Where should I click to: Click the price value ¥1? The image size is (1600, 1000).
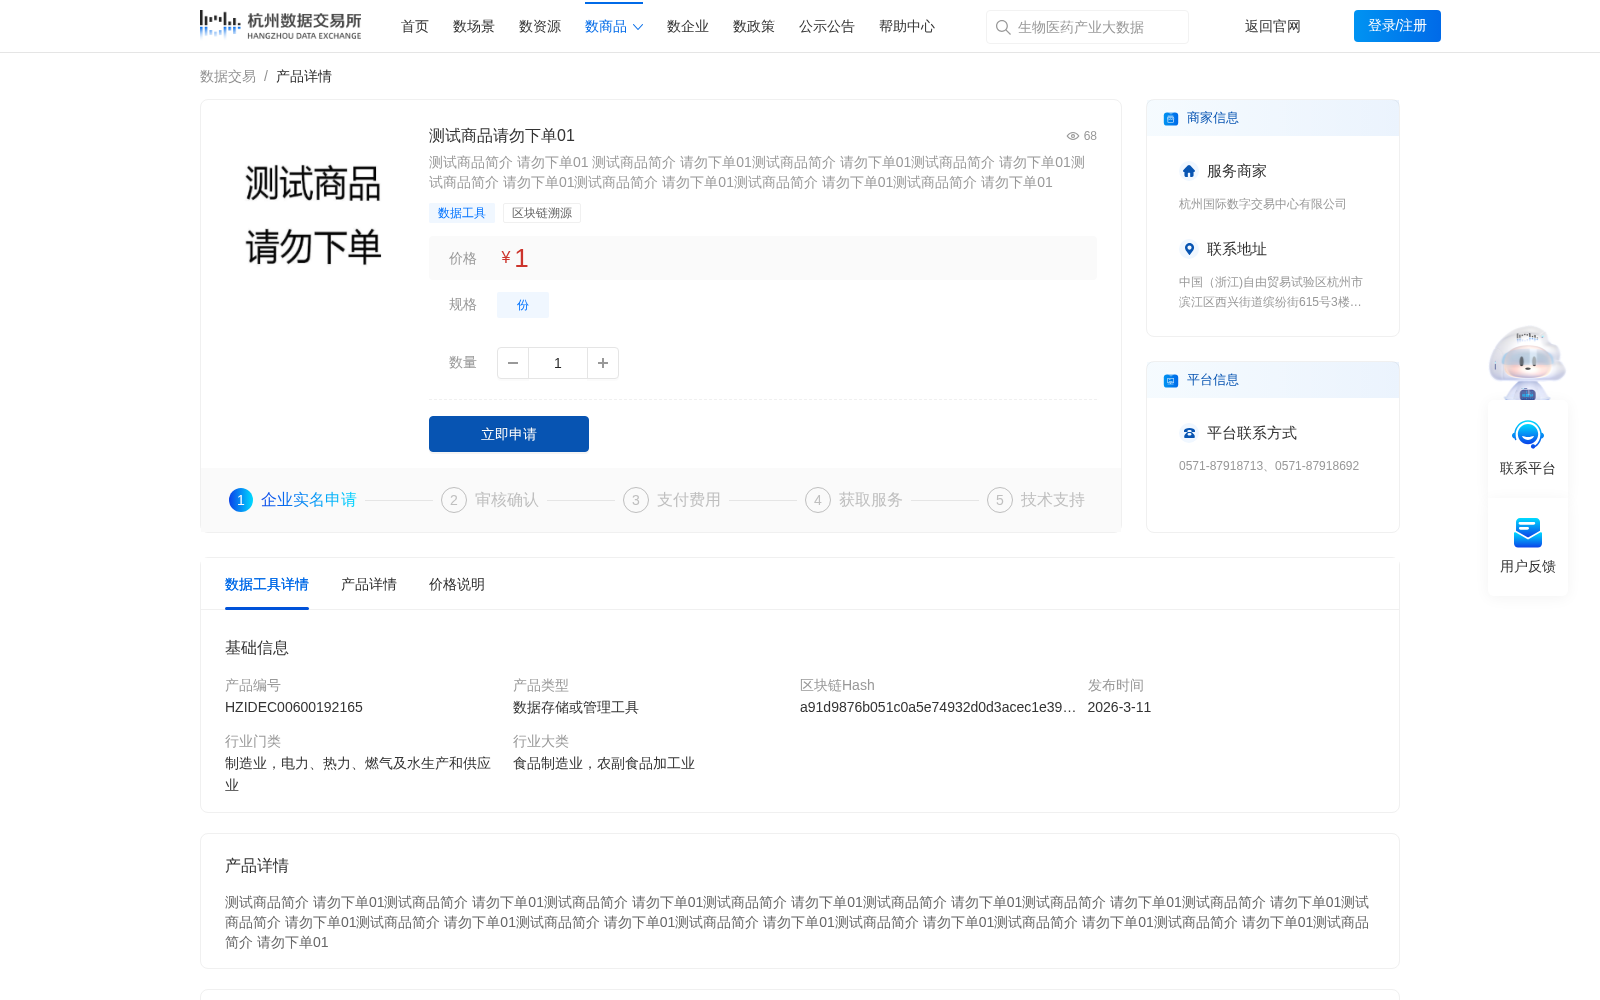pyautogui.click(x=515, y=258)
